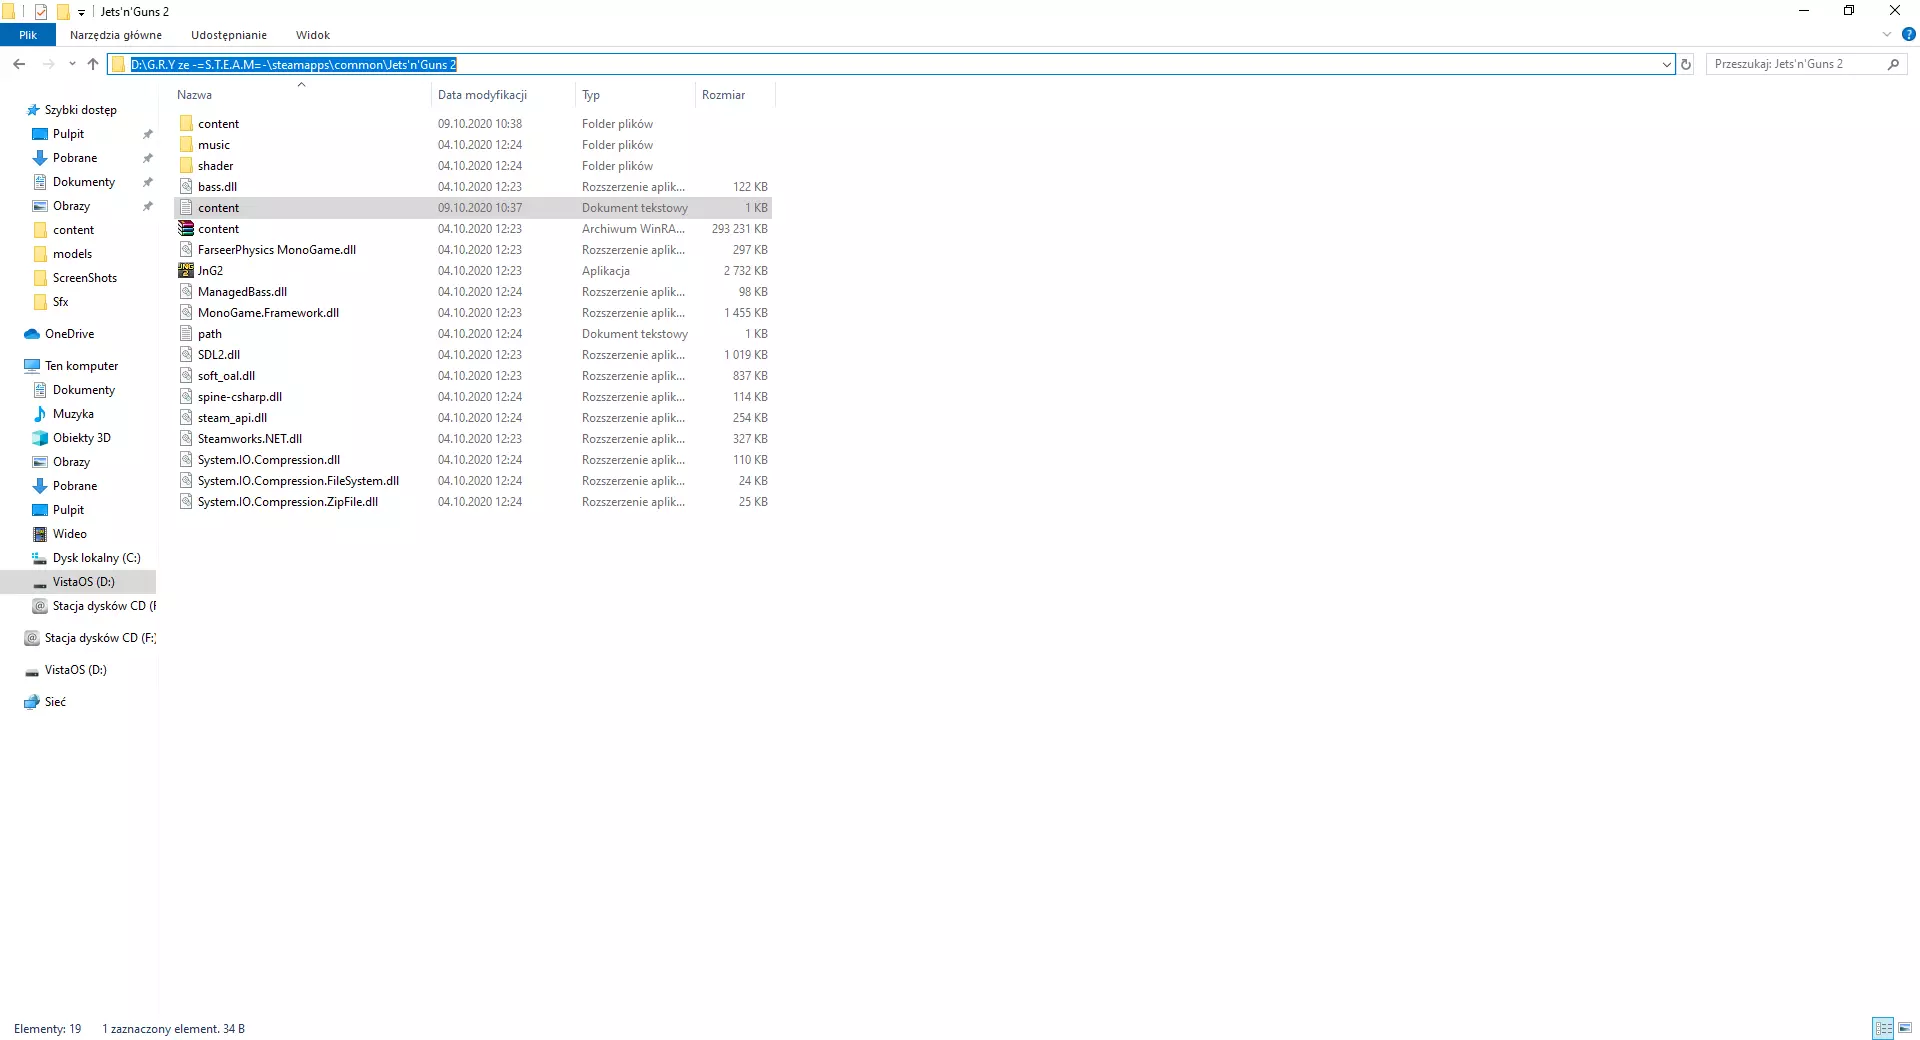Click the models folder icon in sidebar
The height and width of the screenshot is (1040, 1920).
click(x=40, y=254)
